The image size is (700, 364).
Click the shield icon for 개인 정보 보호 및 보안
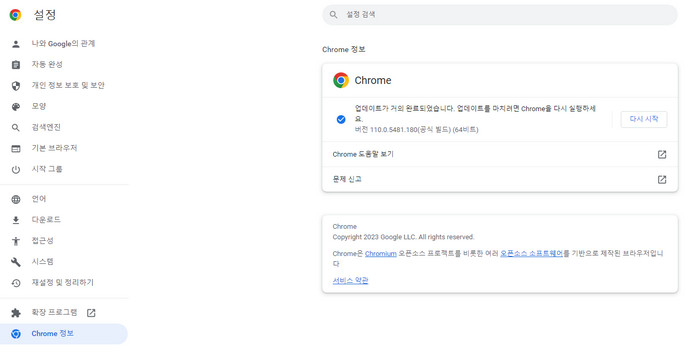tap(16, 86)
